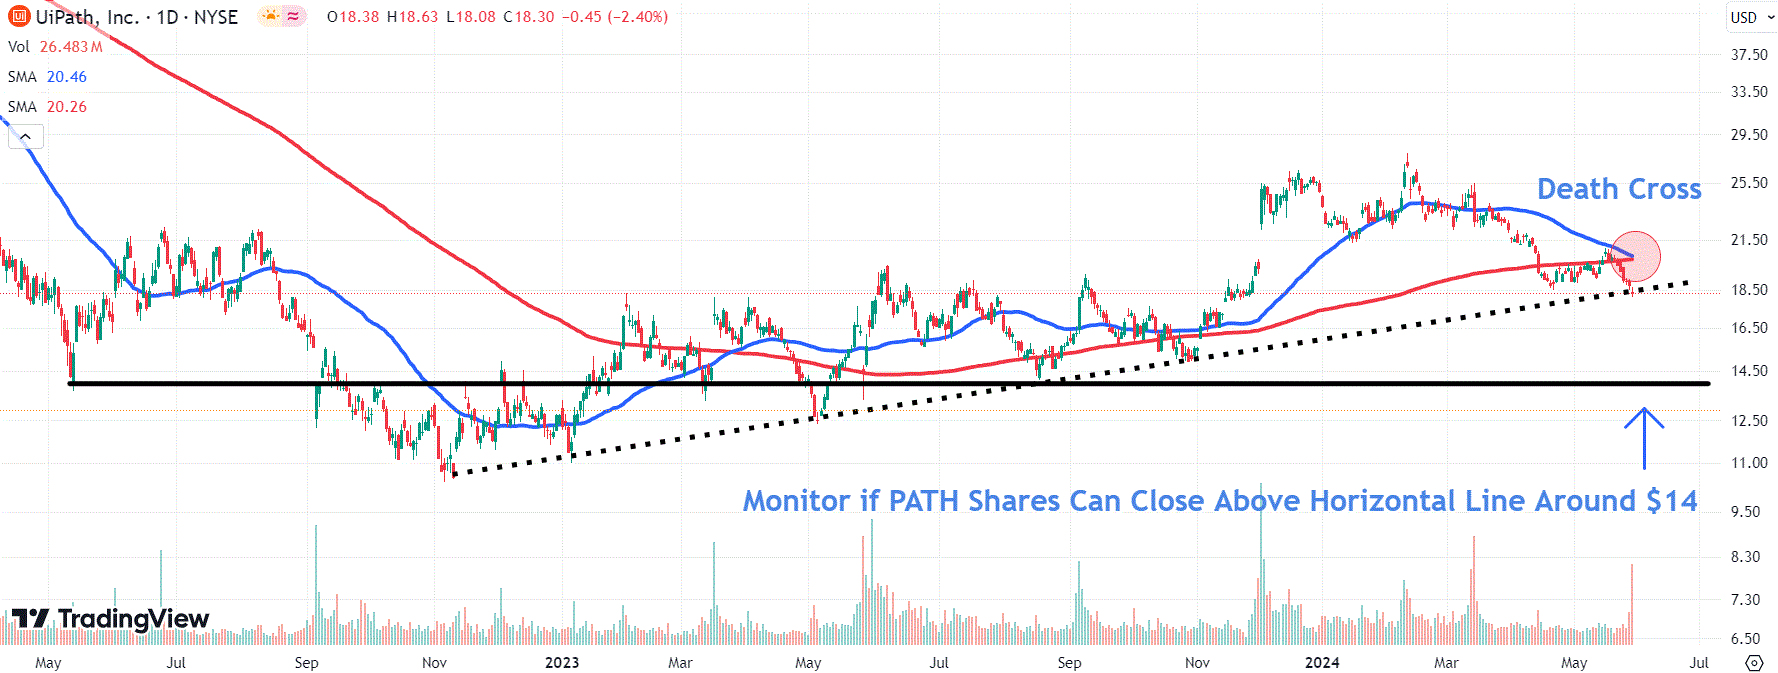Click the Nov label just before 2024
This screenshot has height=673, width=1778.
tap(1197, 663)
